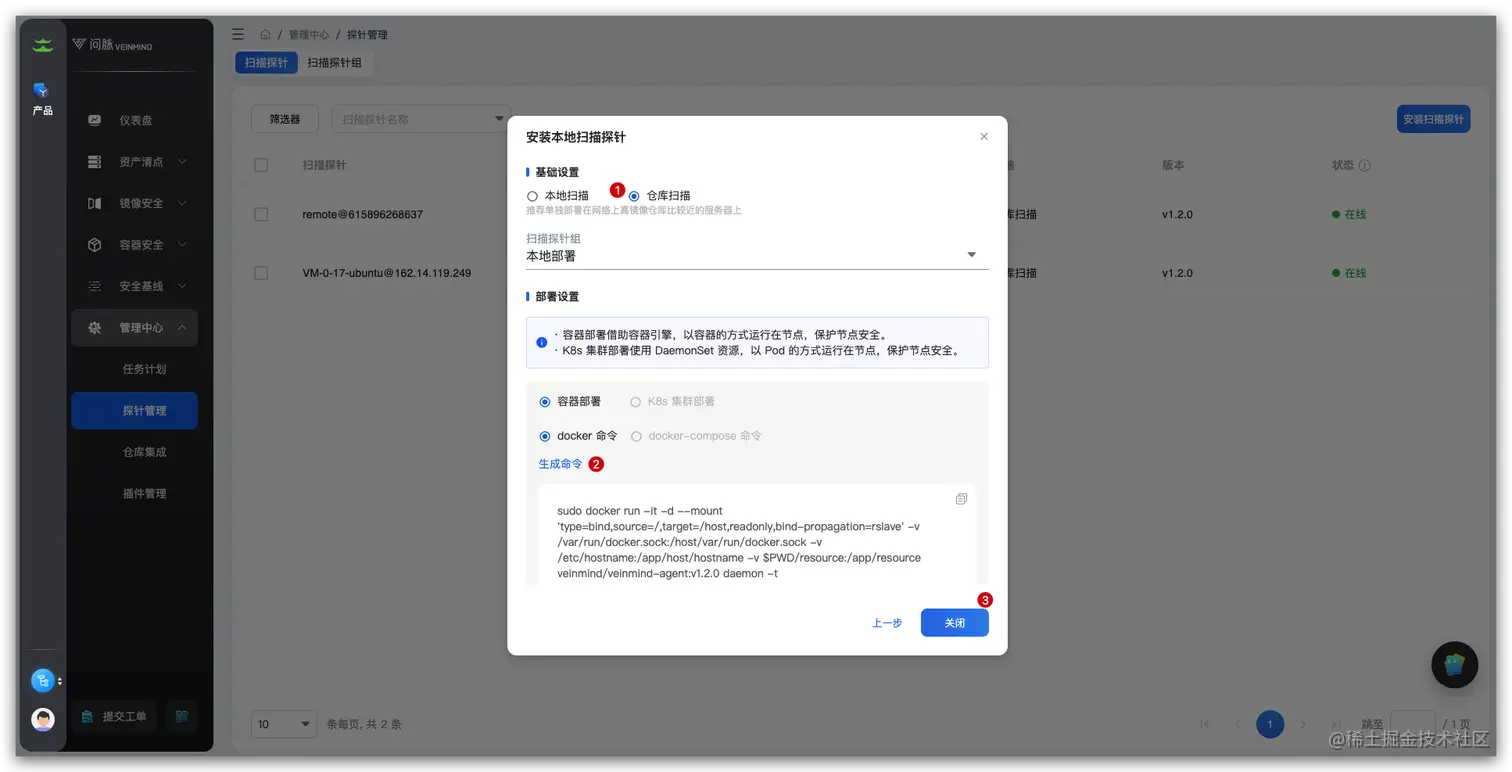Select the docker-compose 命令 radio option

[636, 436]
